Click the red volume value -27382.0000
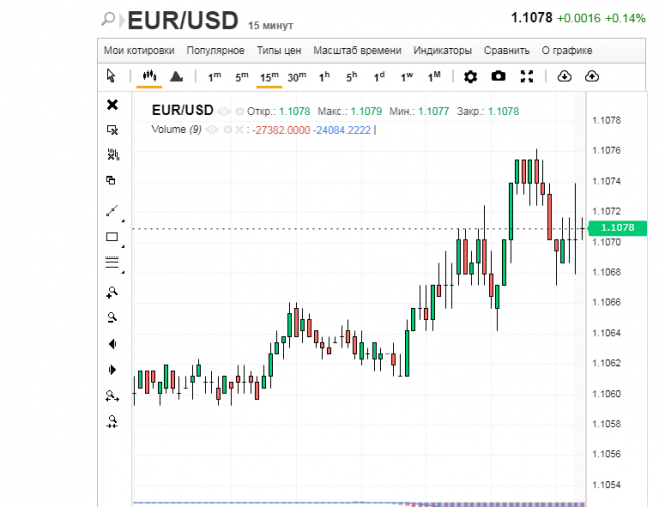 pyautogui.click(x=281, y=130)
